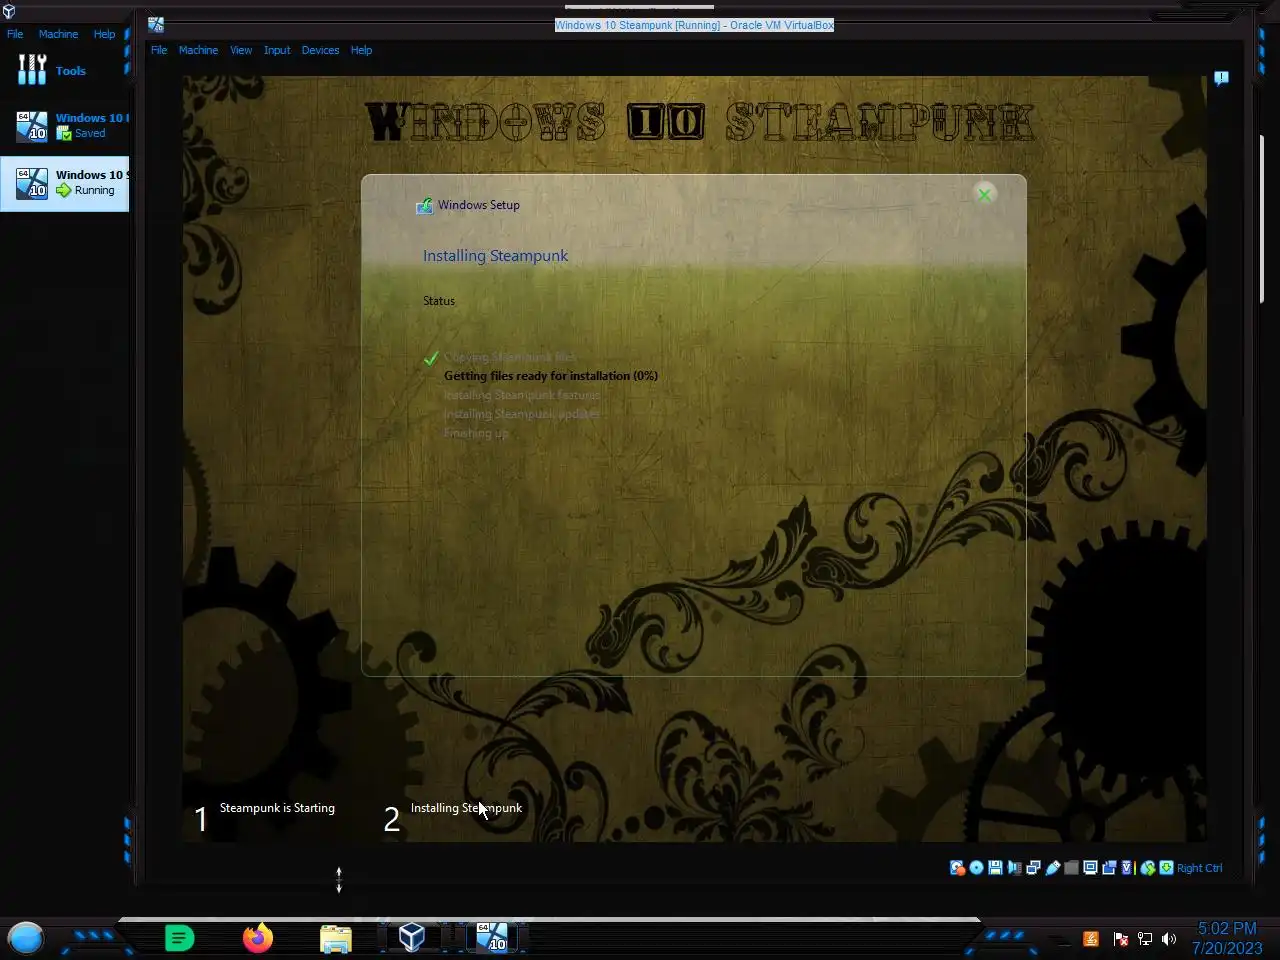Open the network tray icon
Screen dimensions: 1280x960
tap(1145, 939)
